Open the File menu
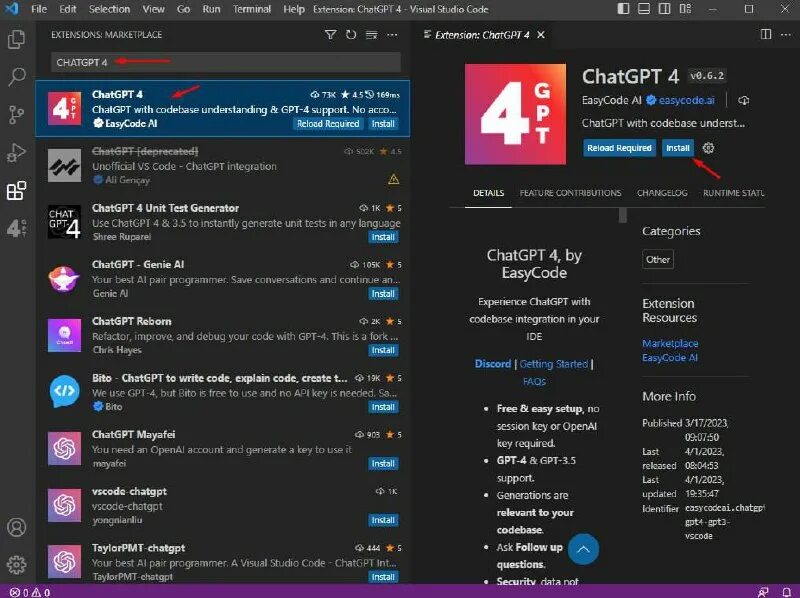800x598 pixels. (x=39, y=9)
